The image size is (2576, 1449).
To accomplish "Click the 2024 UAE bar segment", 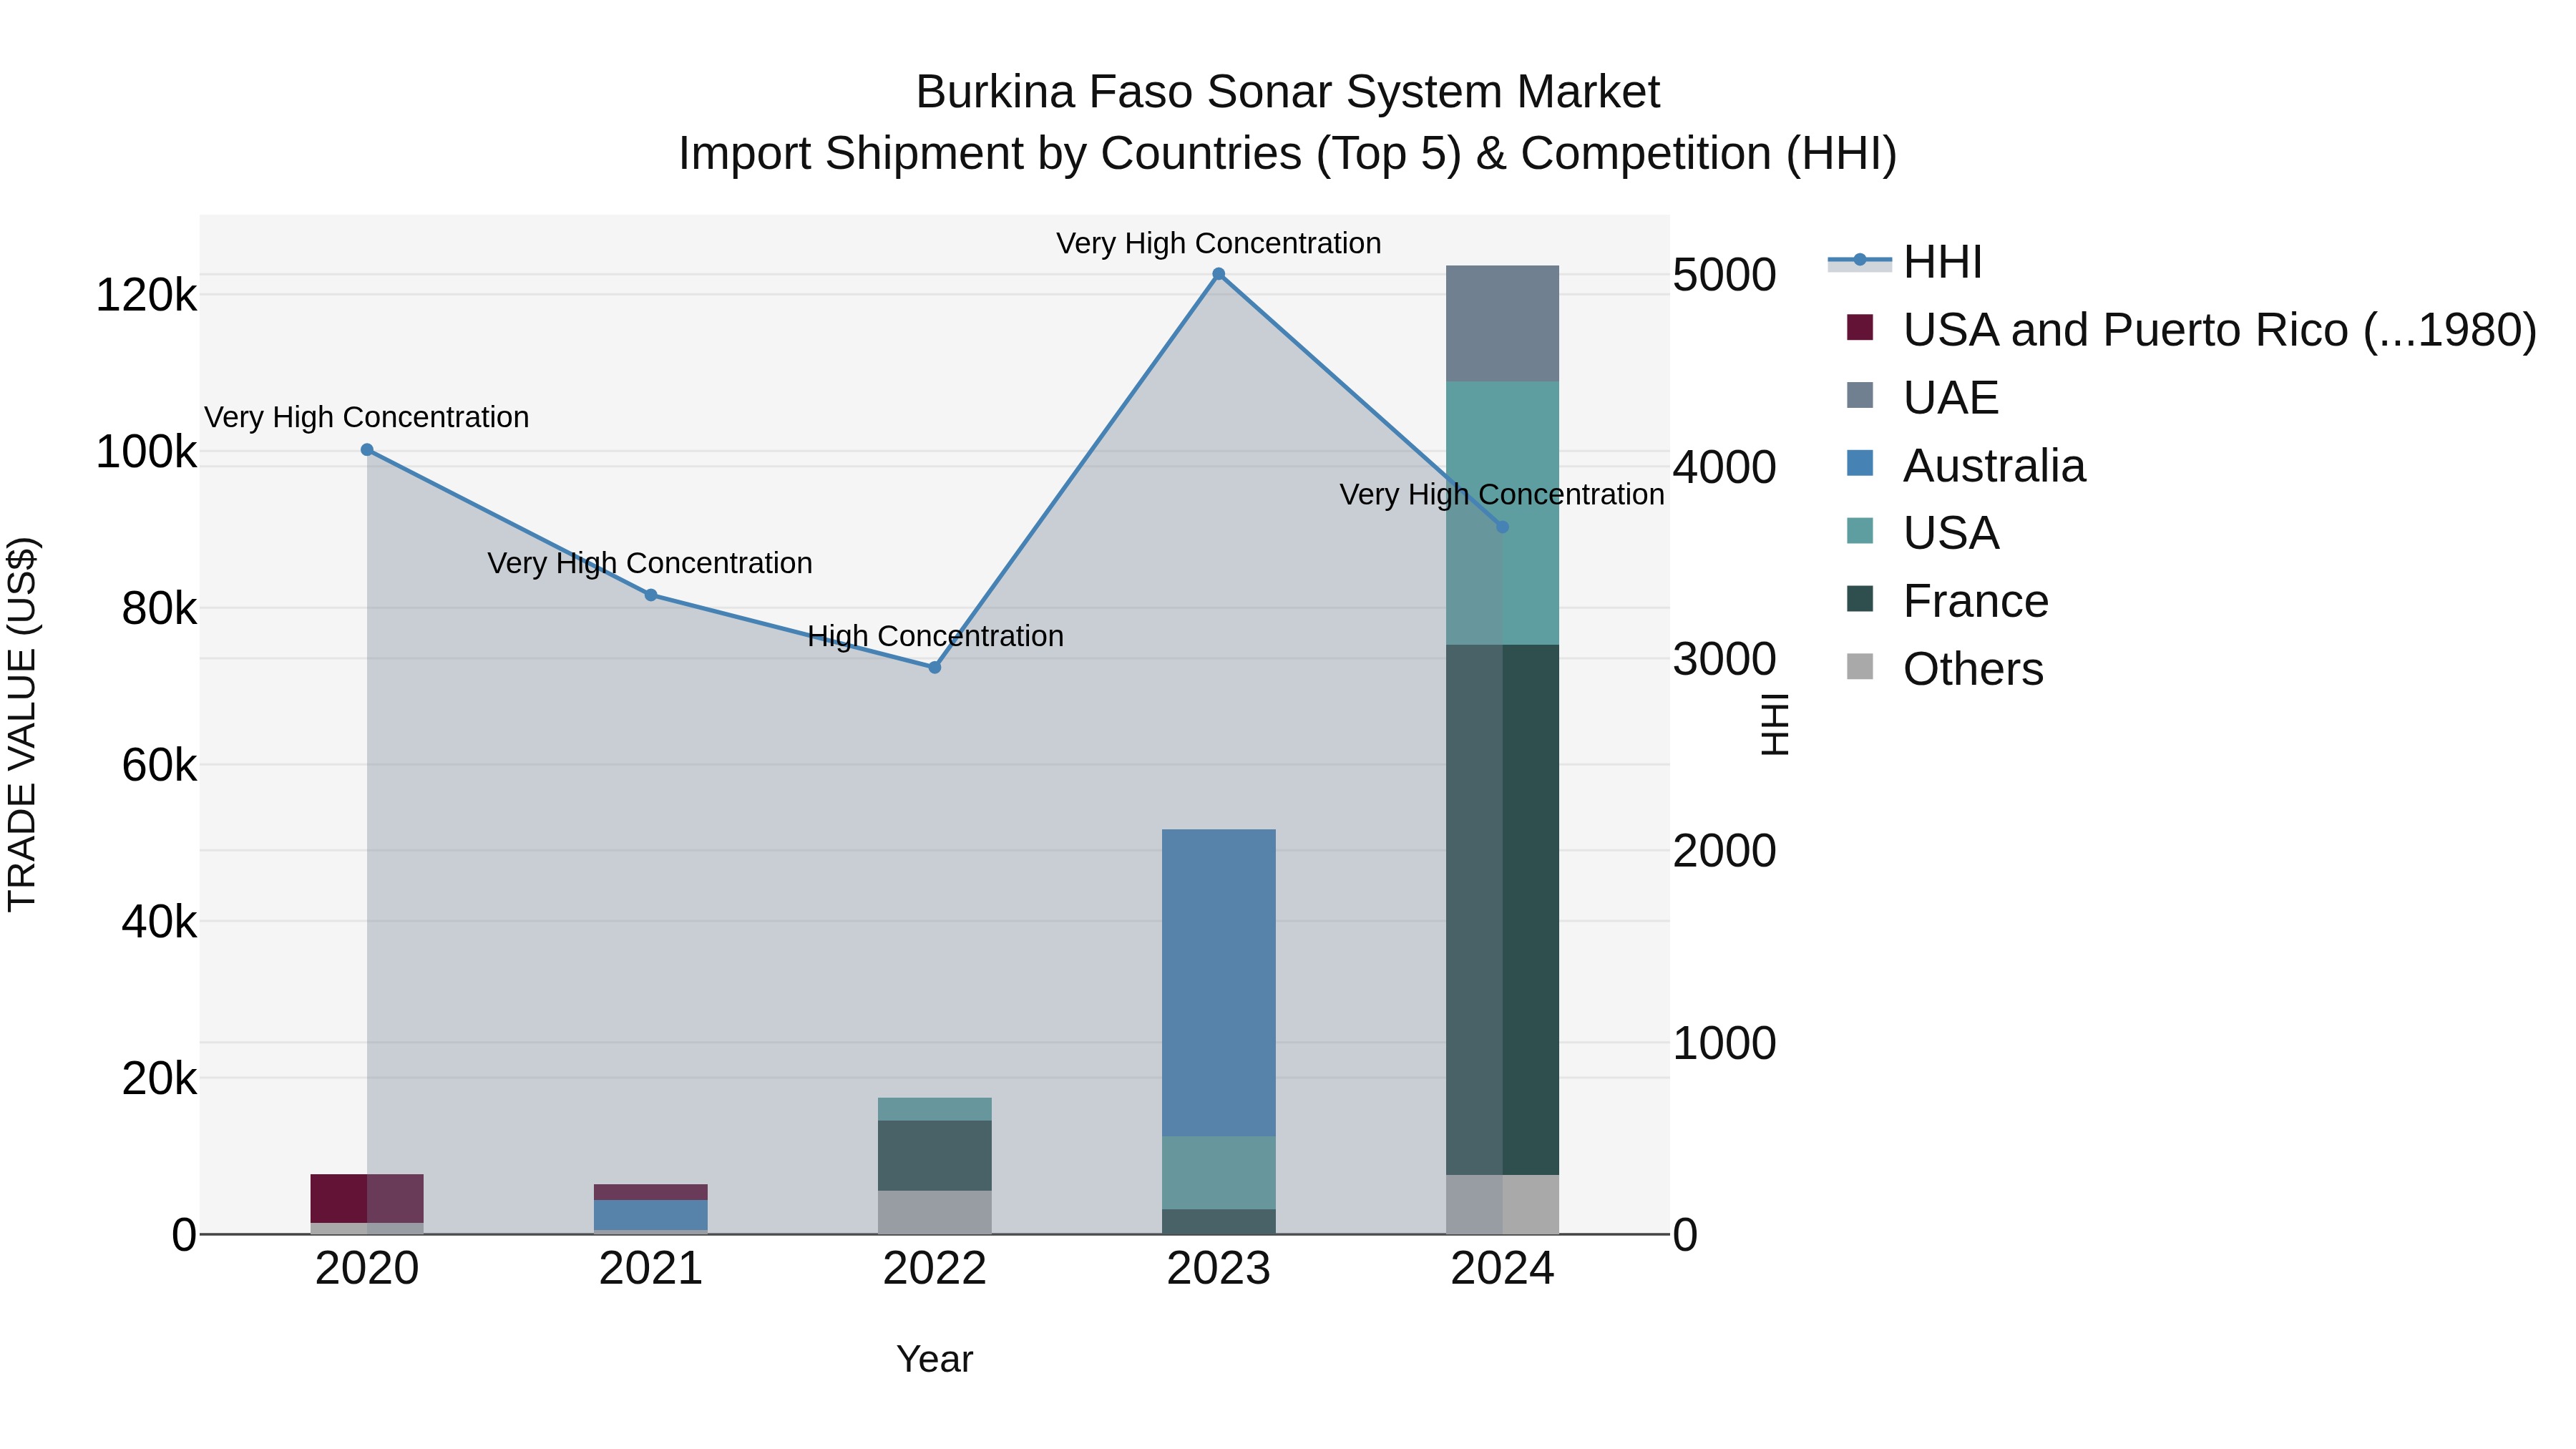I will pyautogui.click(x=1502, y=324).
